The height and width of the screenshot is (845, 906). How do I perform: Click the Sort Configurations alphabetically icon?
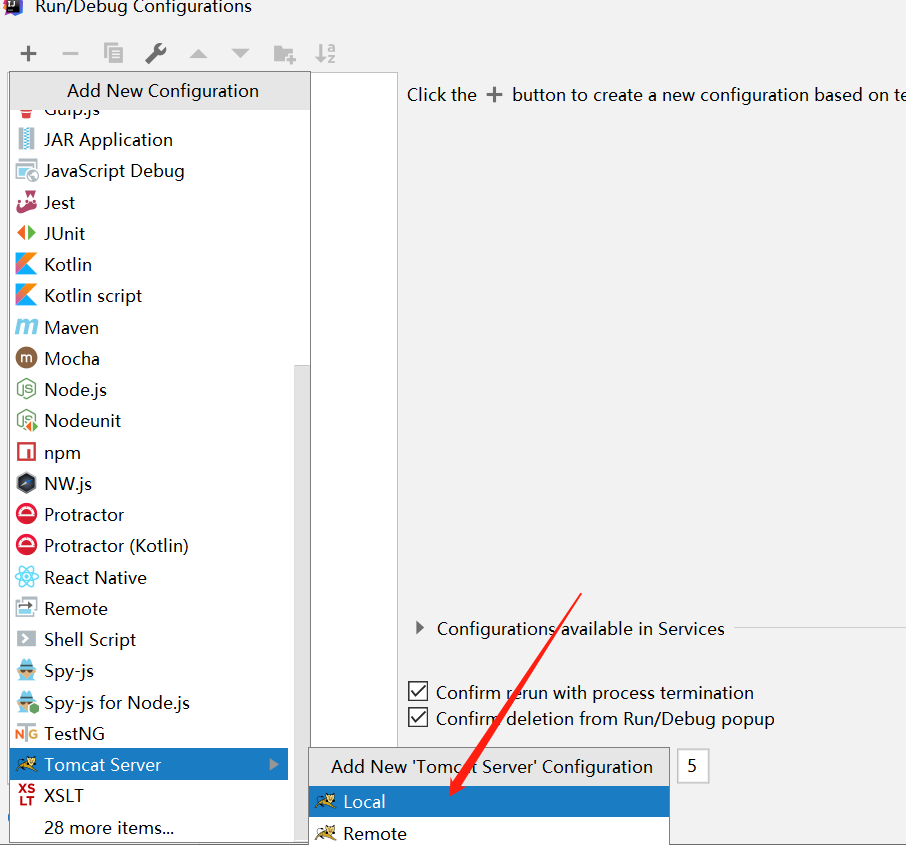(x=325, y=53)
